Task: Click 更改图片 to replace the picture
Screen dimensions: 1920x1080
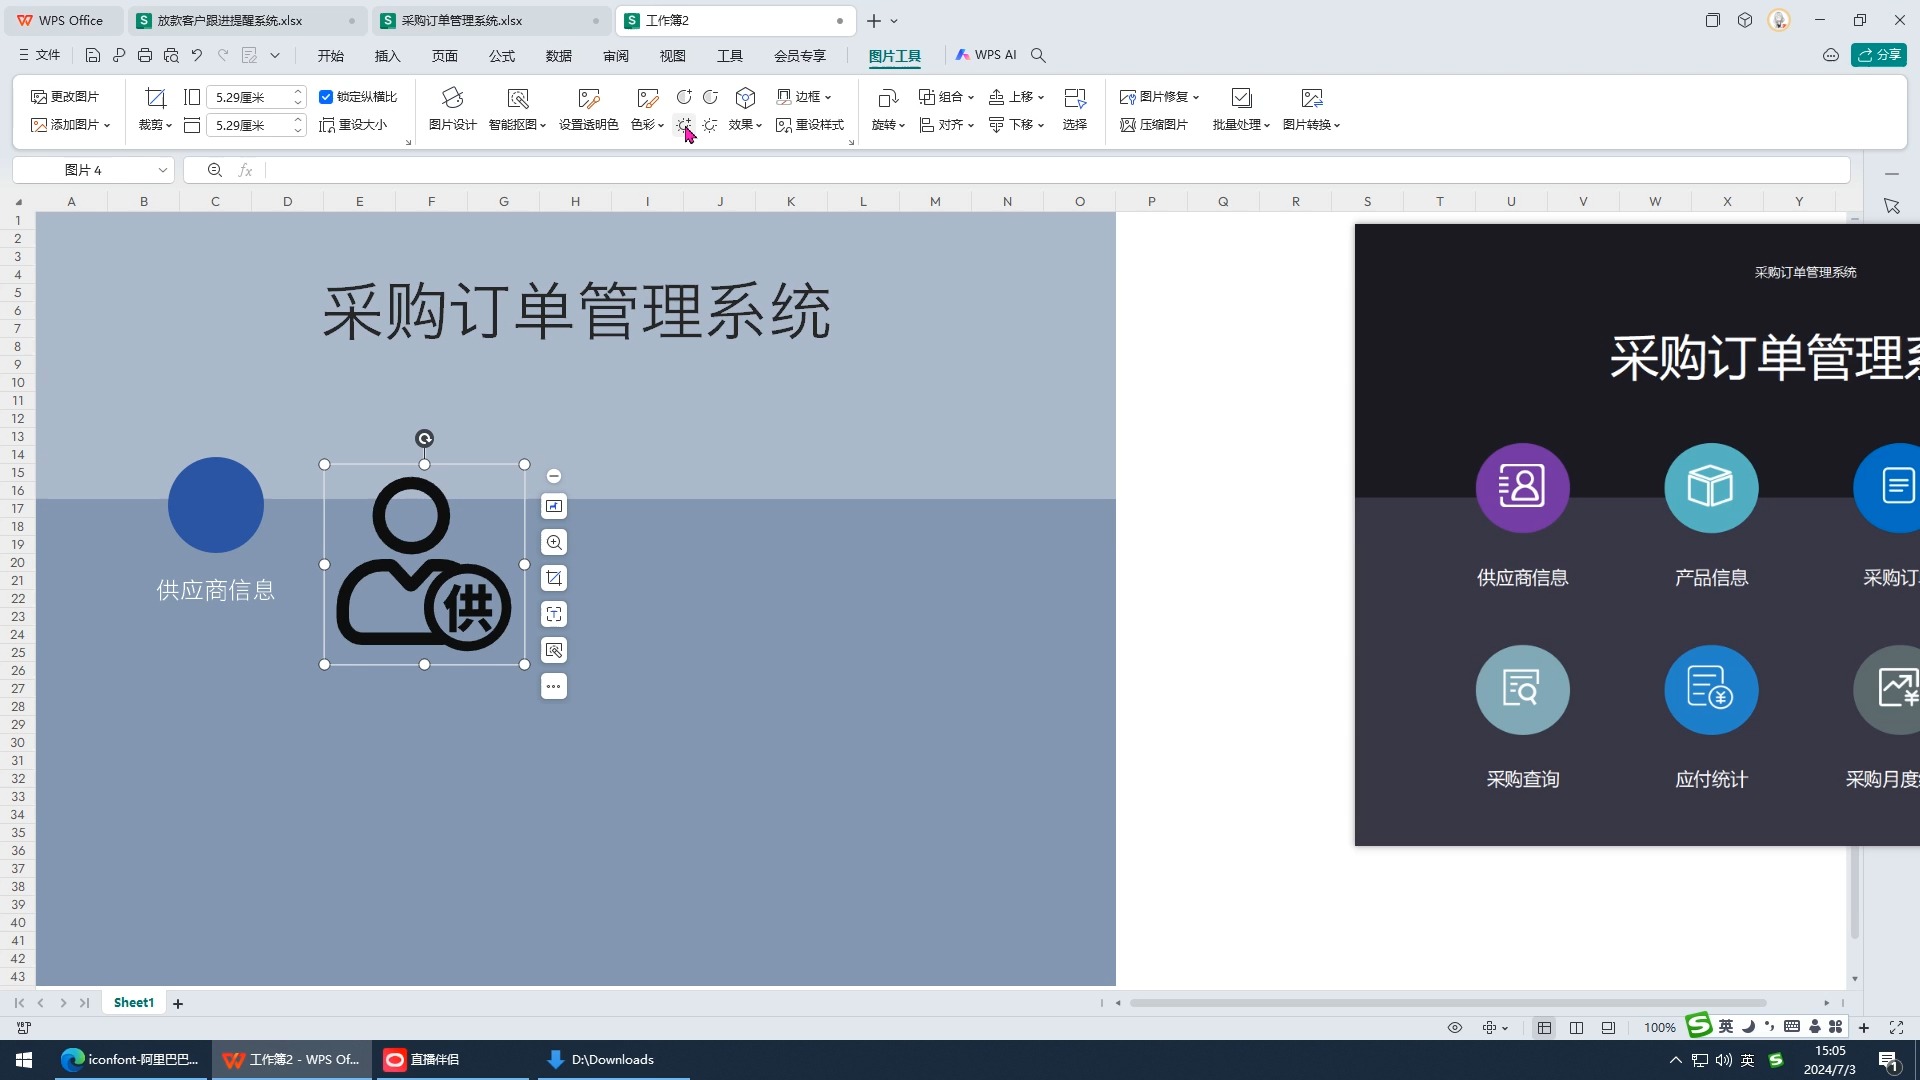Action: (x=64, y=96)
